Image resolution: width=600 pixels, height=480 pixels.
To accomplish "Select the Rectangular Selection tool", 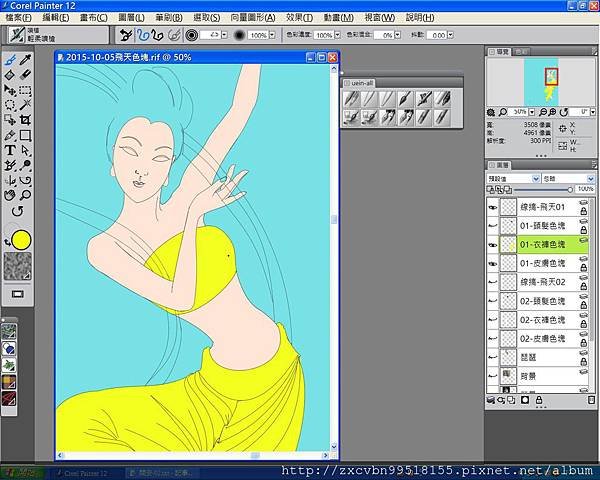I will (26, 90).
